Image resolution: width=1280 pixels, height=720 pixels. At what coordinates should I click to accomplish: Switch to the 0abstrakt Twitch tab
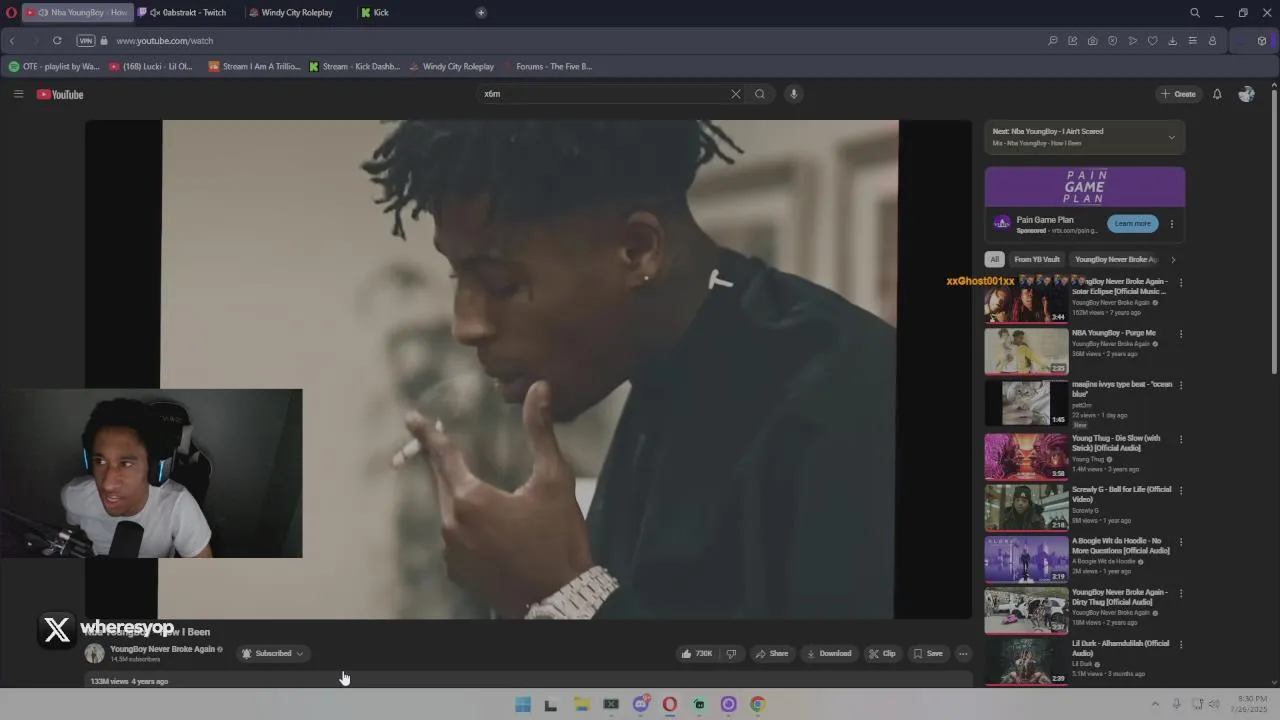188,13
